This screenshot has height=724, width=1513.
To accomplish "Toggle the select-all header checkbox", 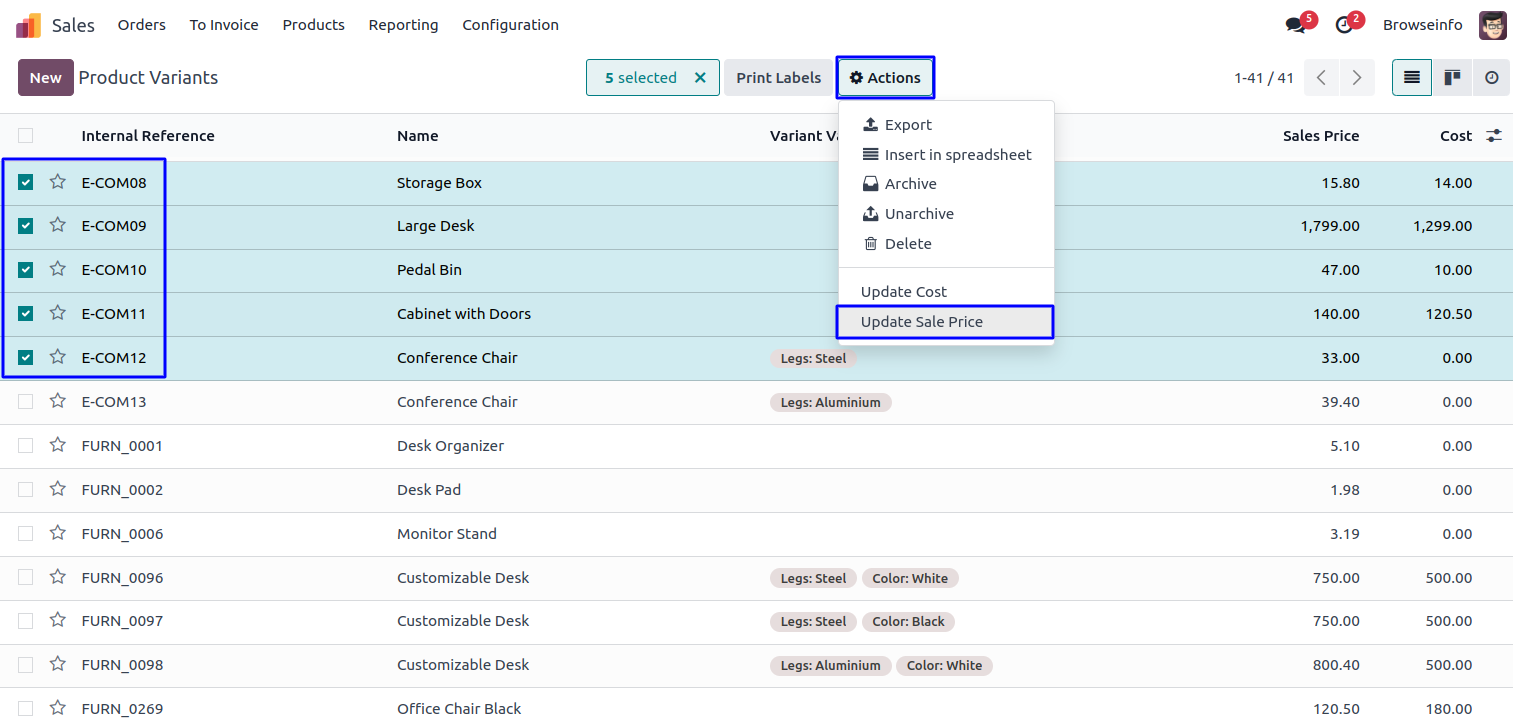I will pyautogui.click(x=26, y=136).
